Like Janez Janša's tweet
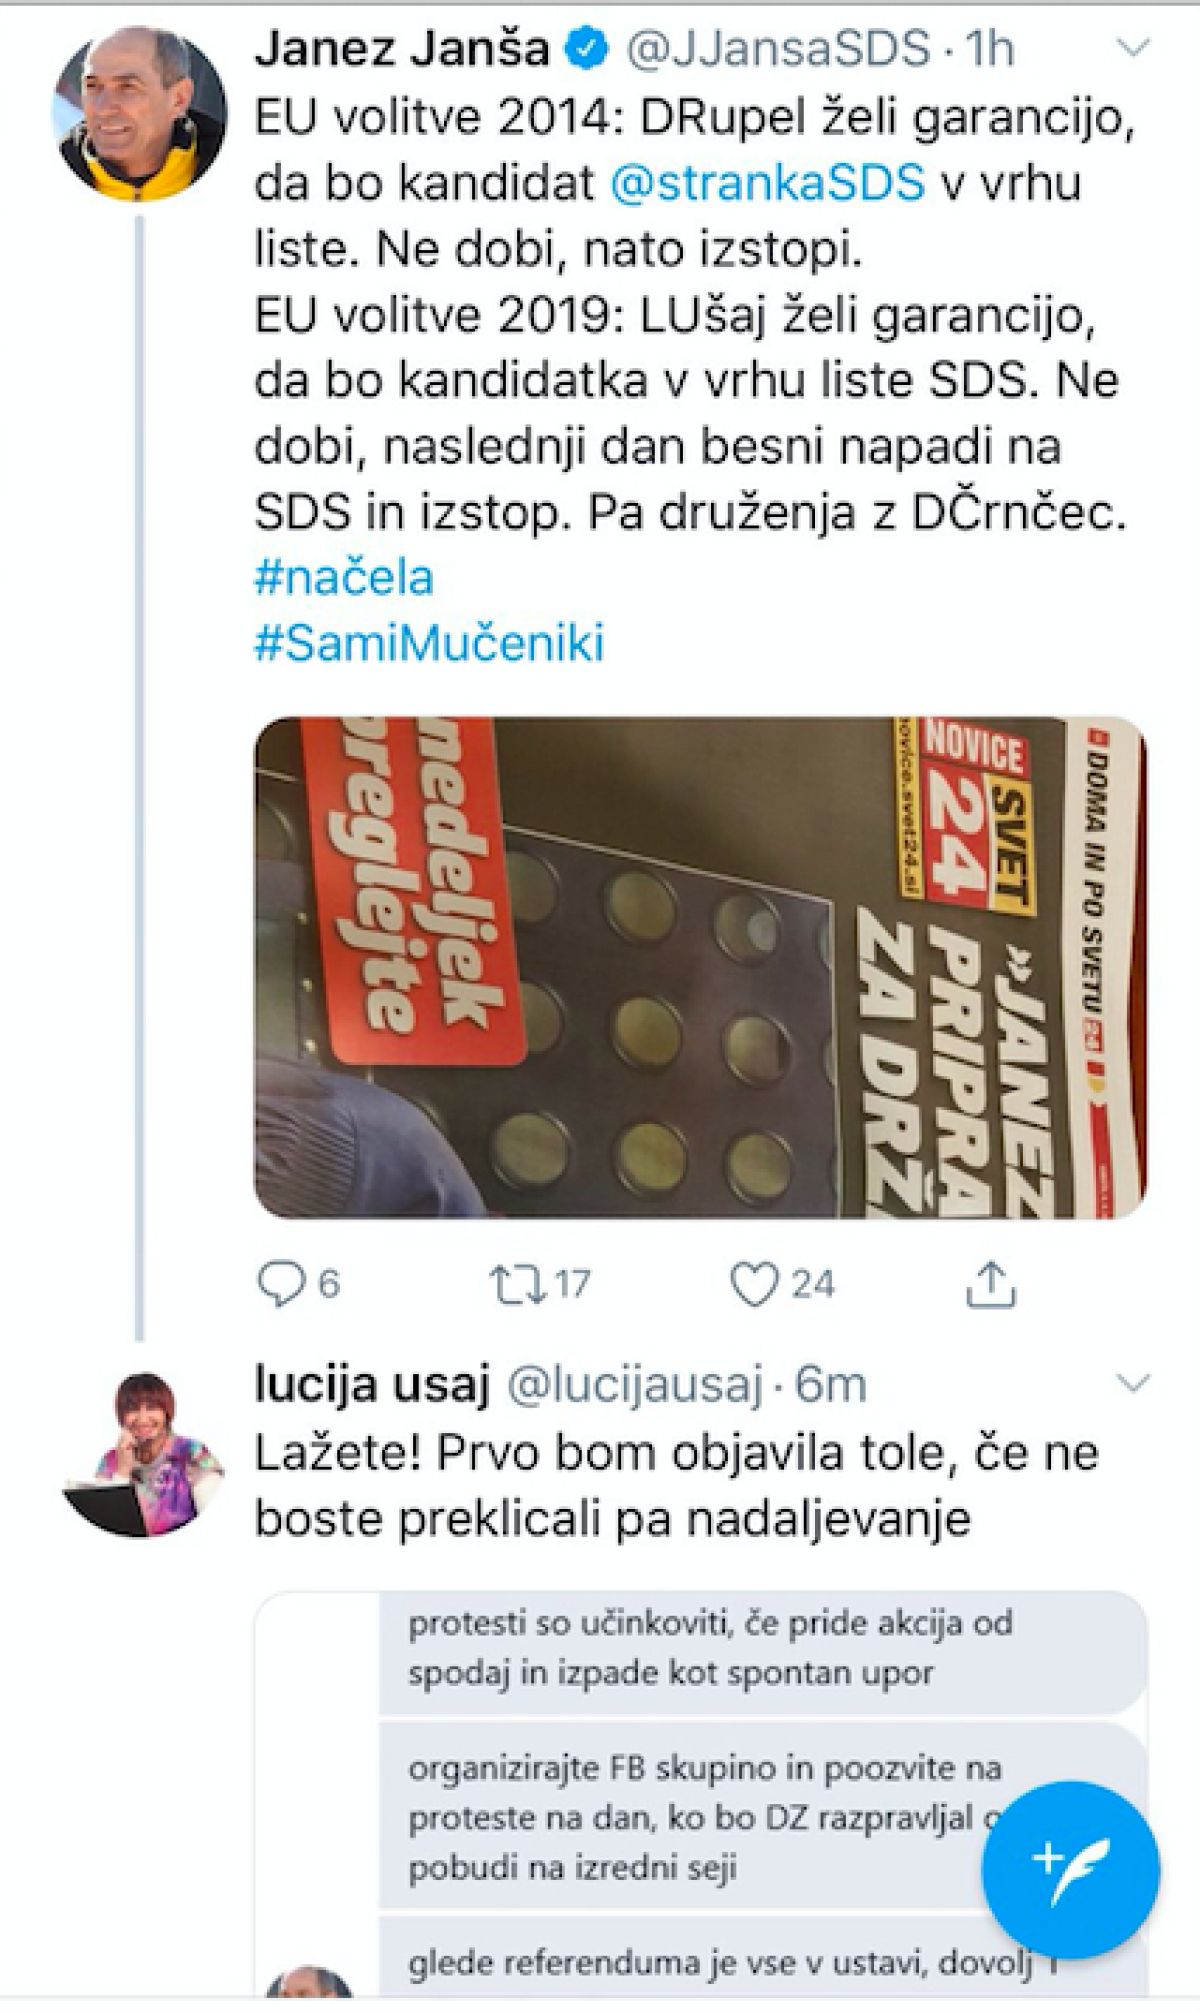 tap(752, 1283)
